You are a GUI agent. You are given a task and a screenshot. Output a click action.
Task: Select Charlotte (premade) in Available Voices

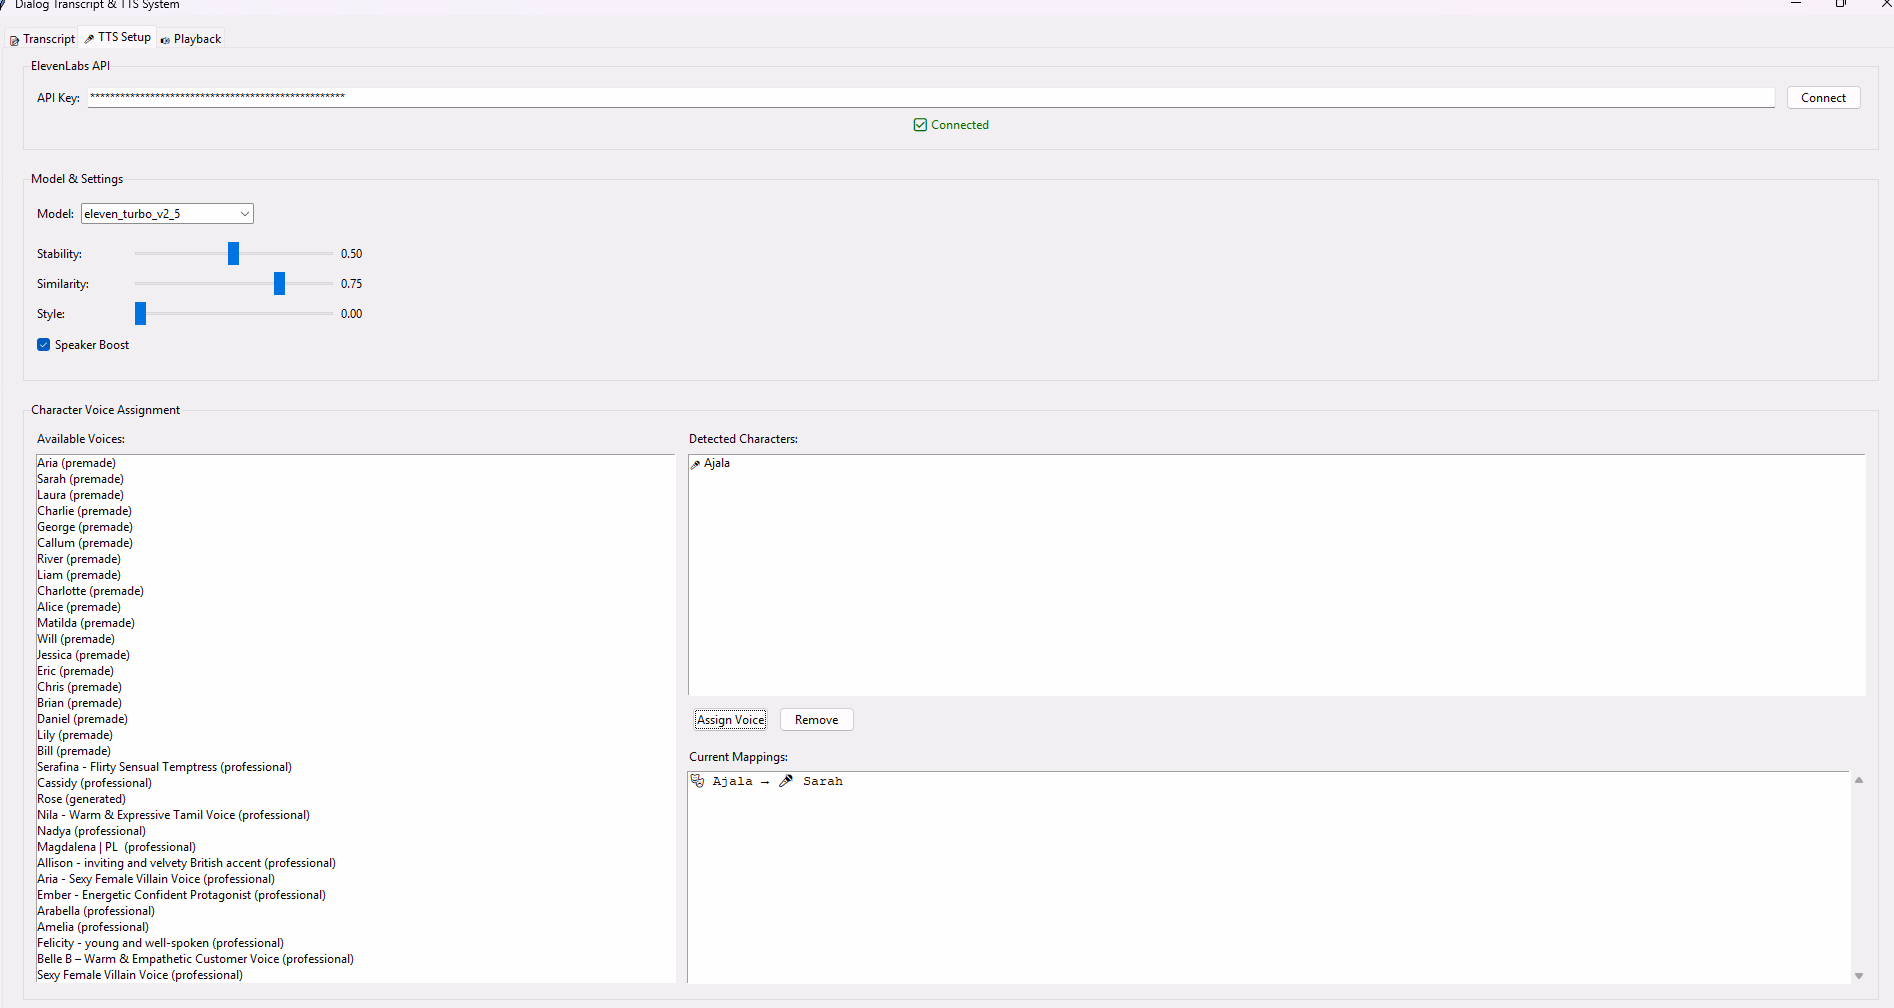(91, 591)
